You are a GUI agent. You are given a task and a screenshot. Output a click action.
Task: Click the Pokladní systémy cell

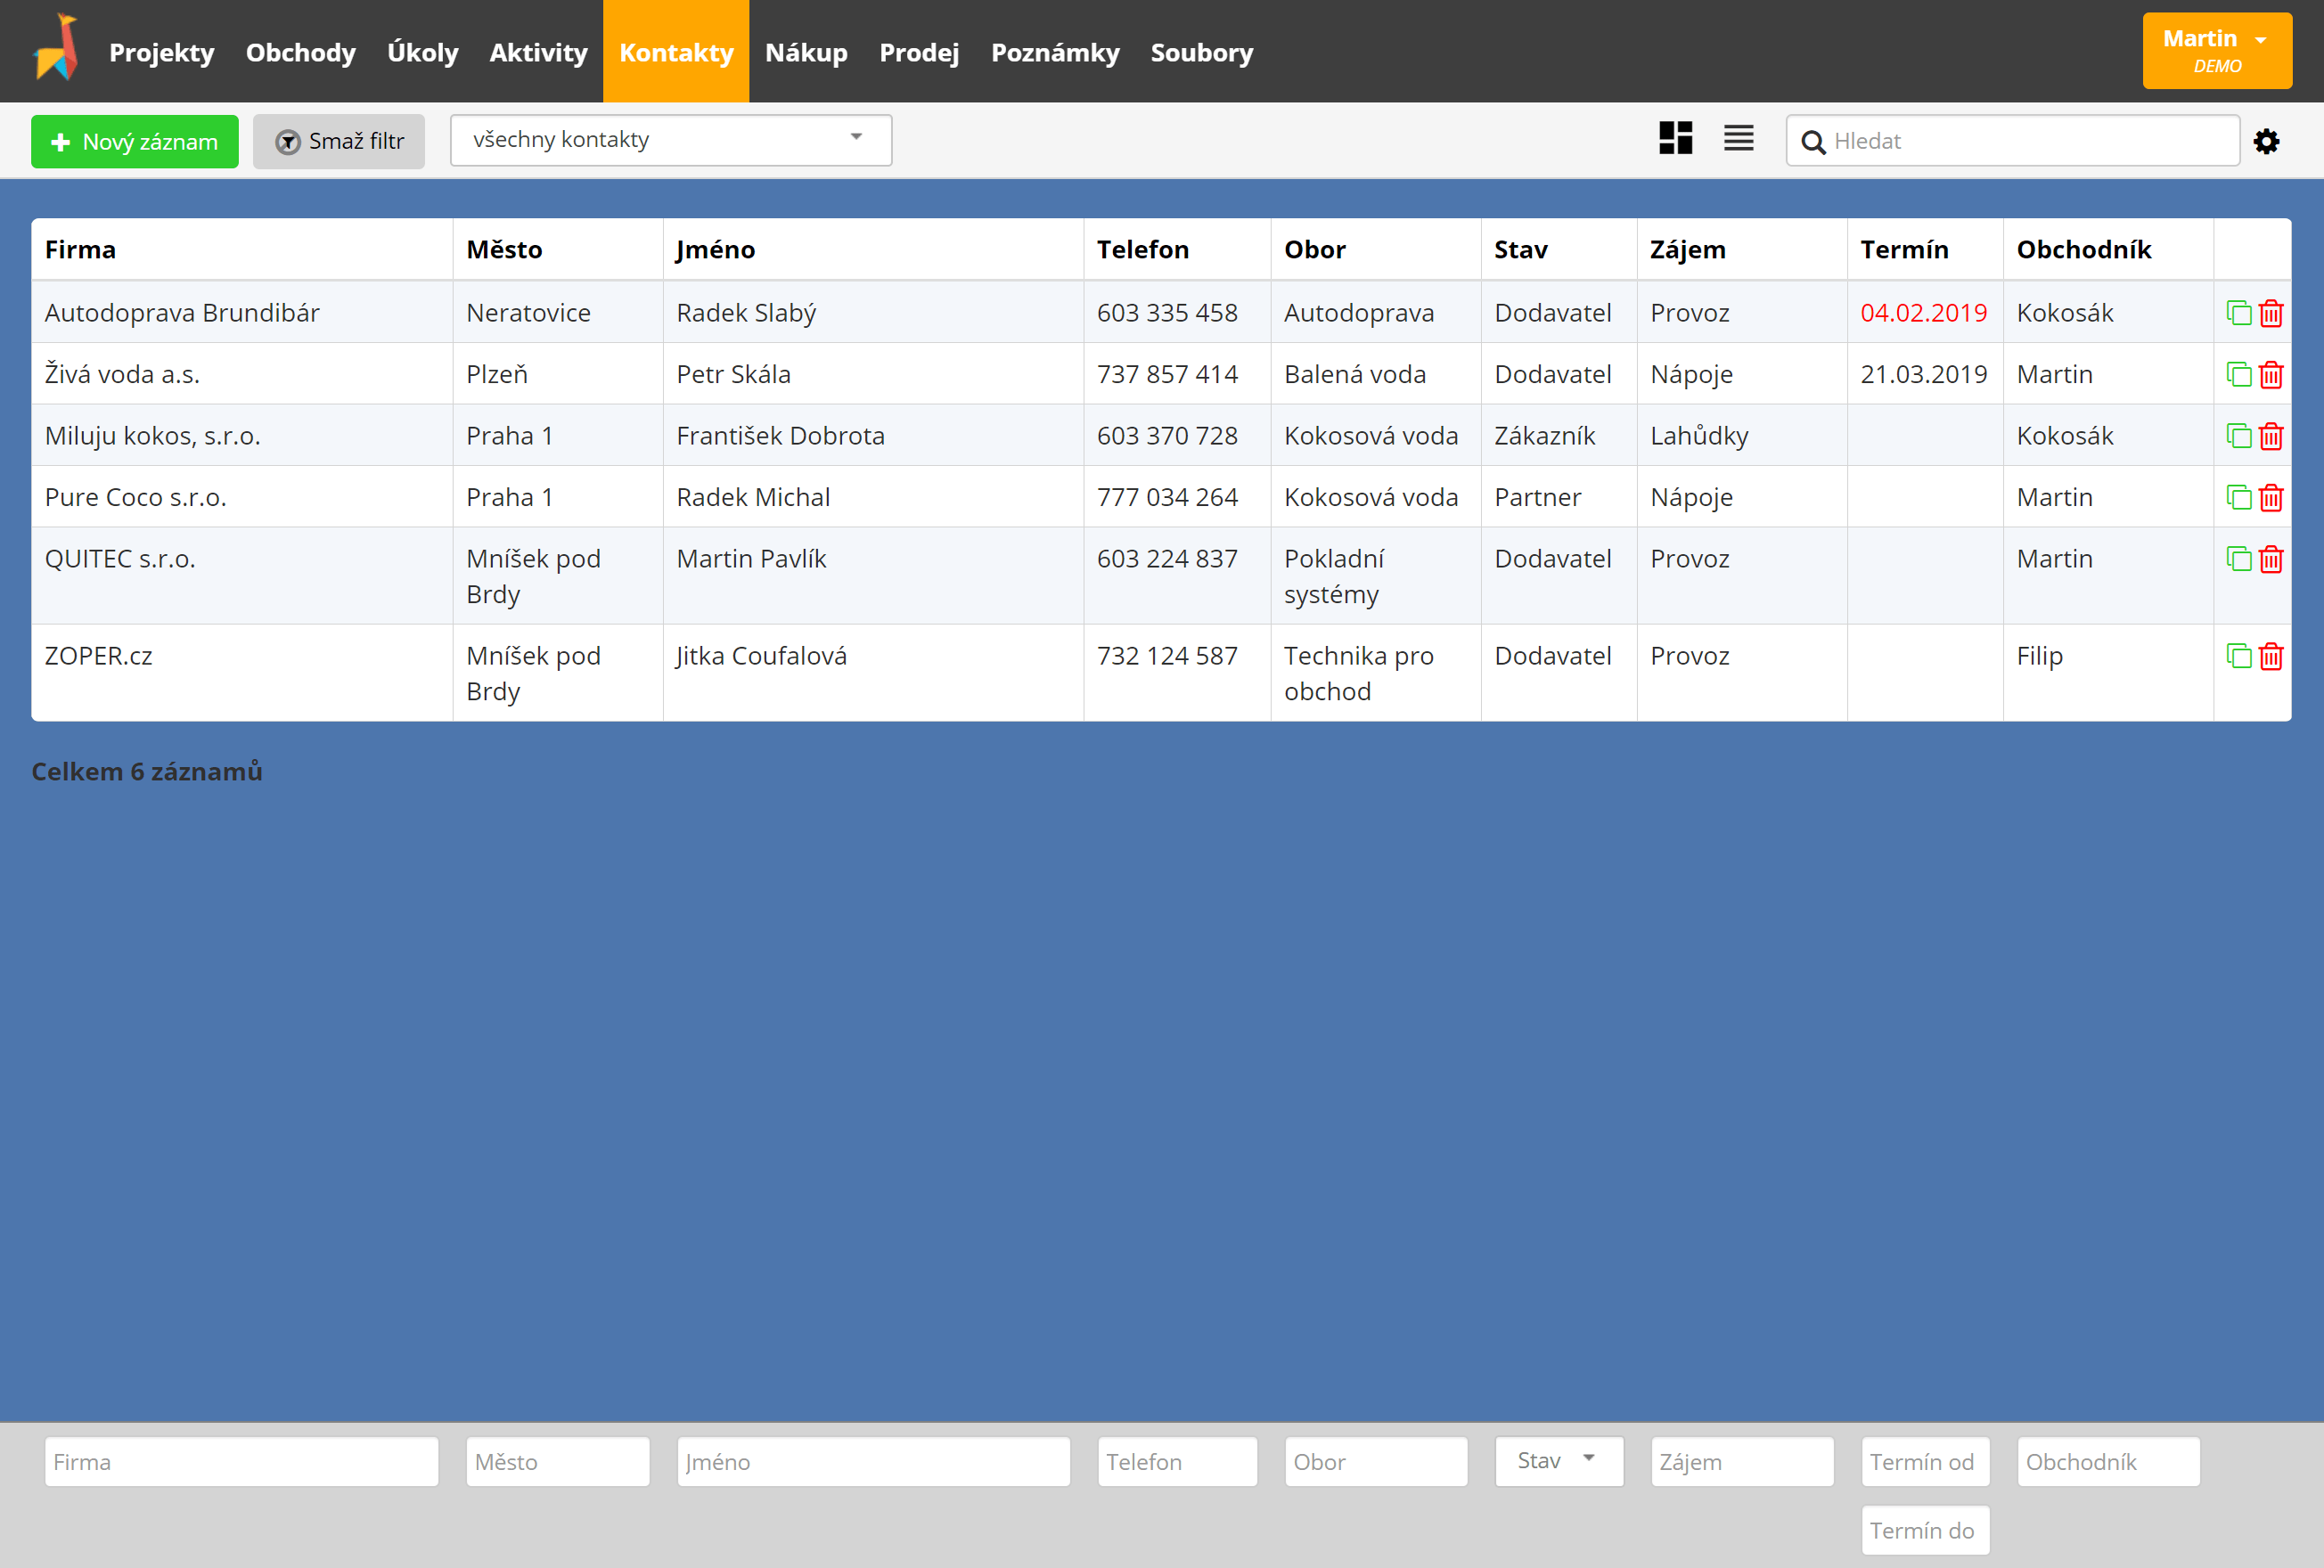[1375, 576]
